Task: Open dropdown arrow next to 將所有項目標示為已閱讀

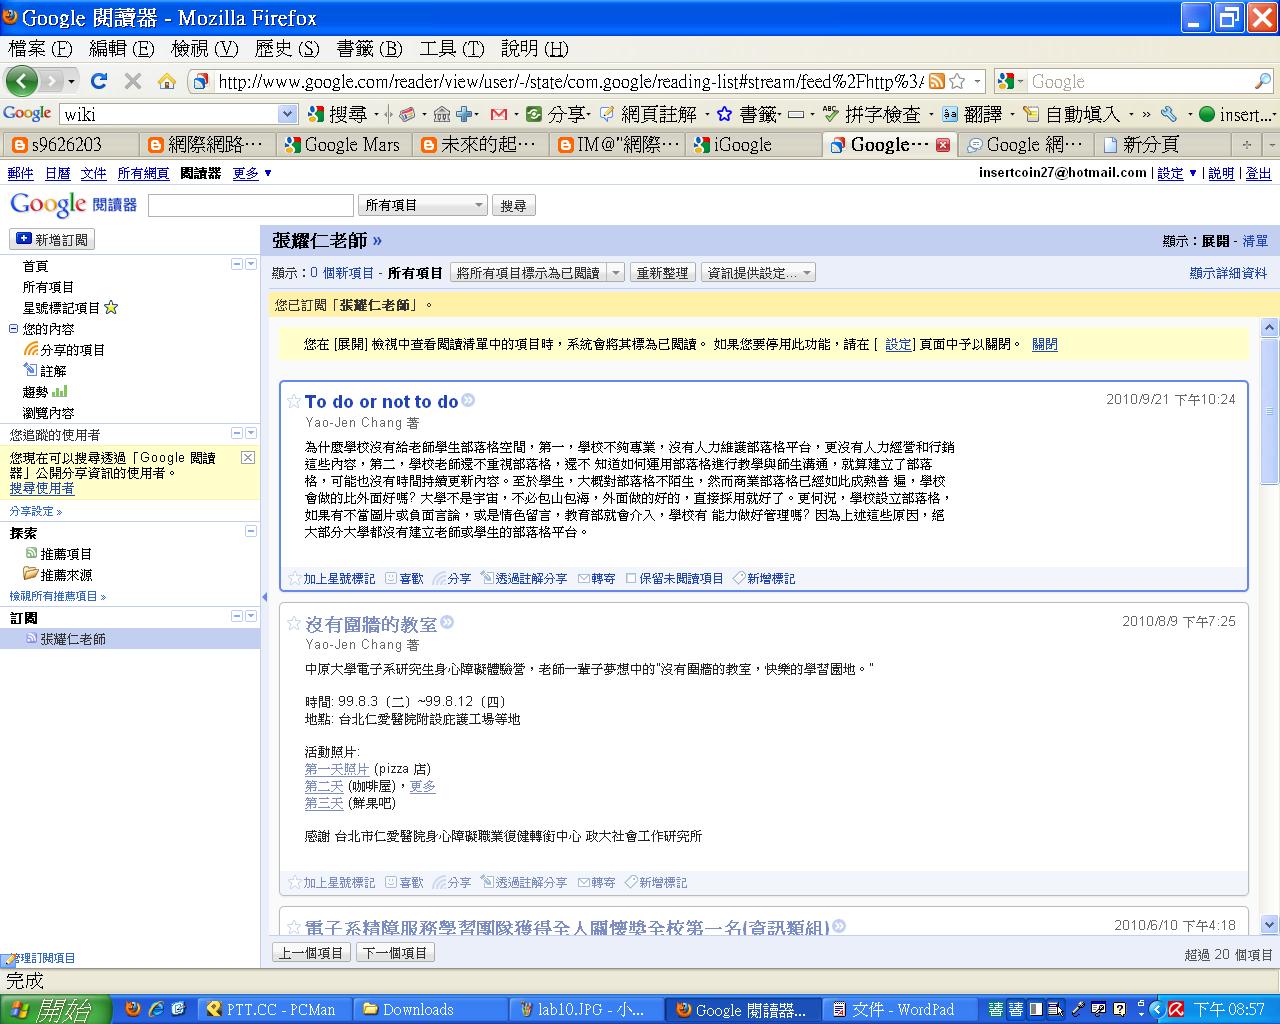Action: click(x=615, y=272)
